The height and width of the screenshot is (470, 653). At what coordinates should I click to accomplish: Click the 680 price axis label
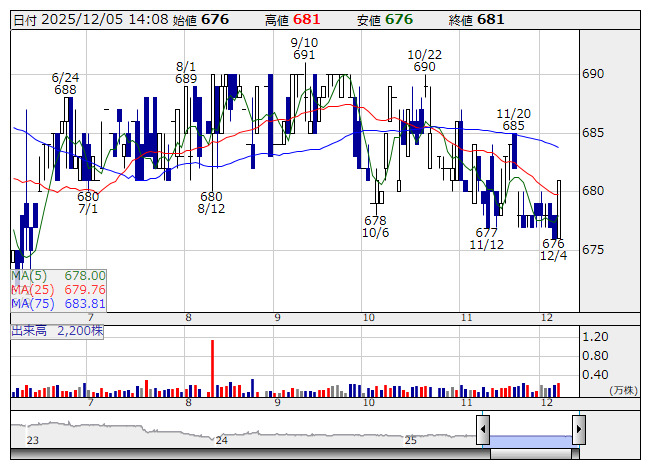pyautogui.click(x=593, y=191)
